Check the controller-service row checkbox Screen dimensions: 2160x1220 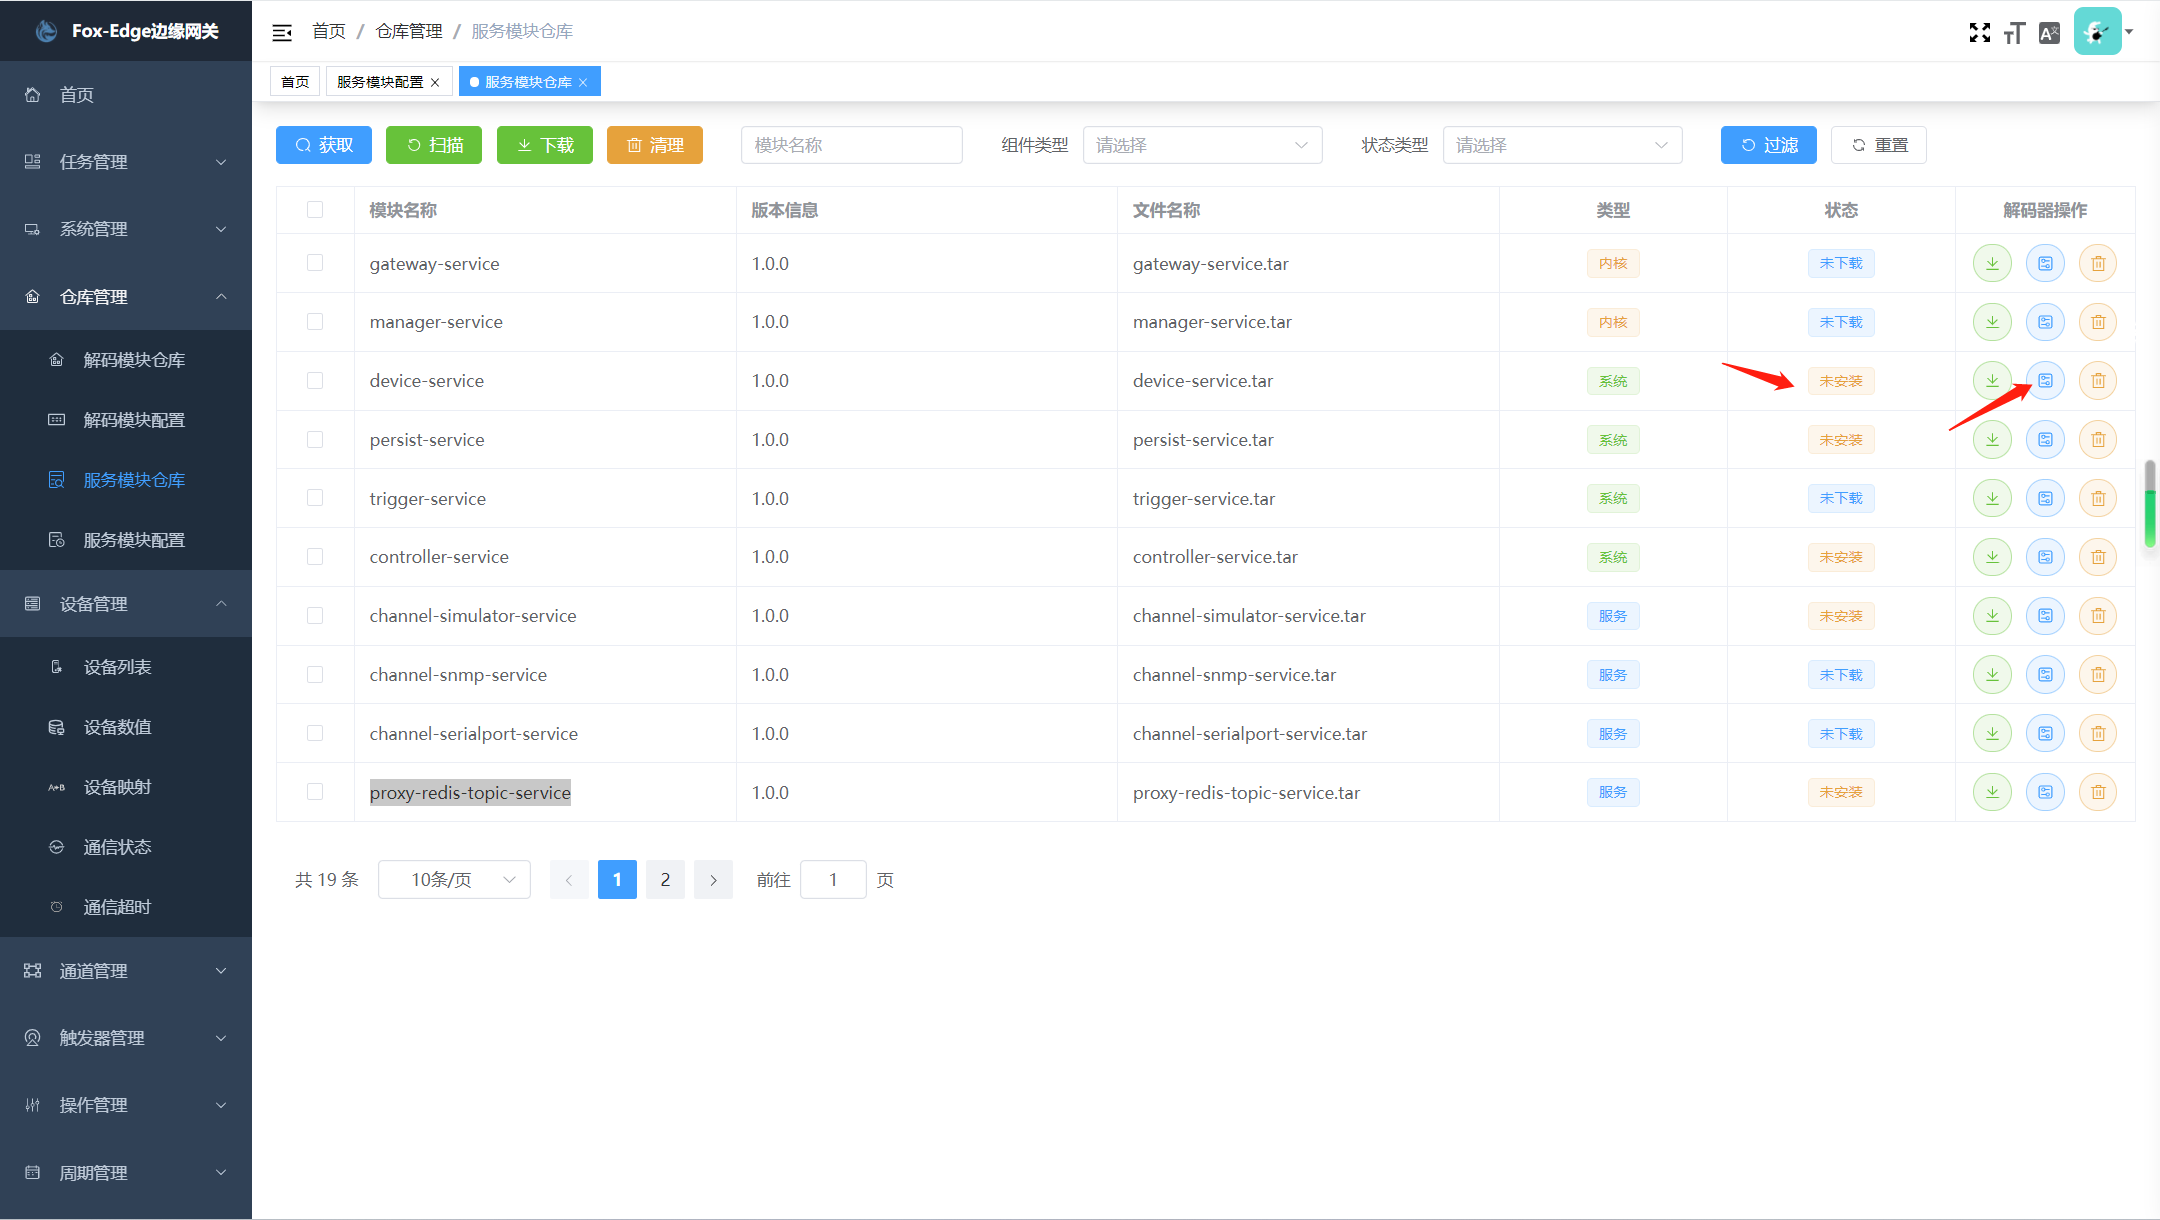[x=315, y=557]
